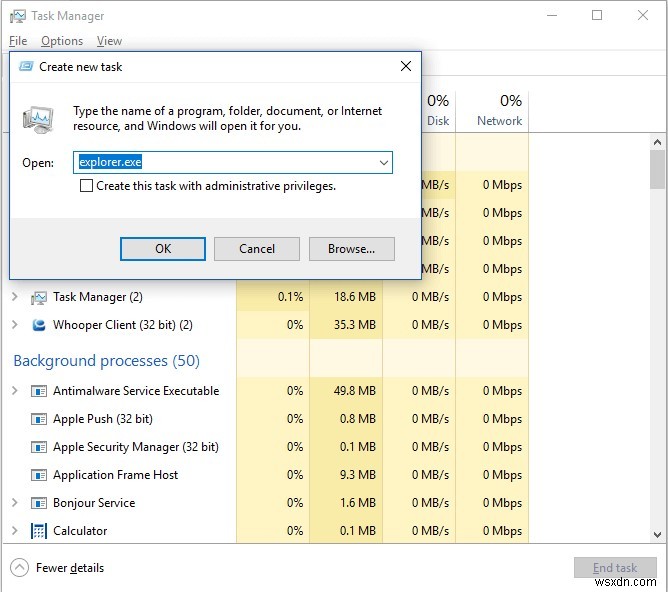Click the Antimalware Service Executable icon
Image resolution: width=668 pixels, height=592 pixels.
(x=39, y=391)
